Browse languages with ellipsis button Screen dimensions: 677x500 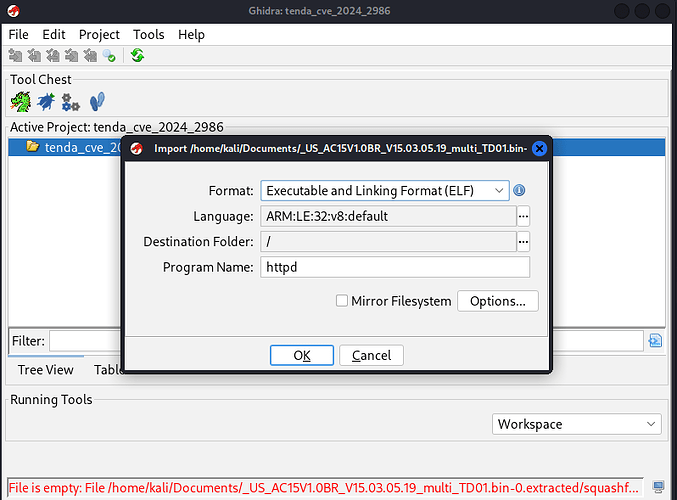[523, 216]
